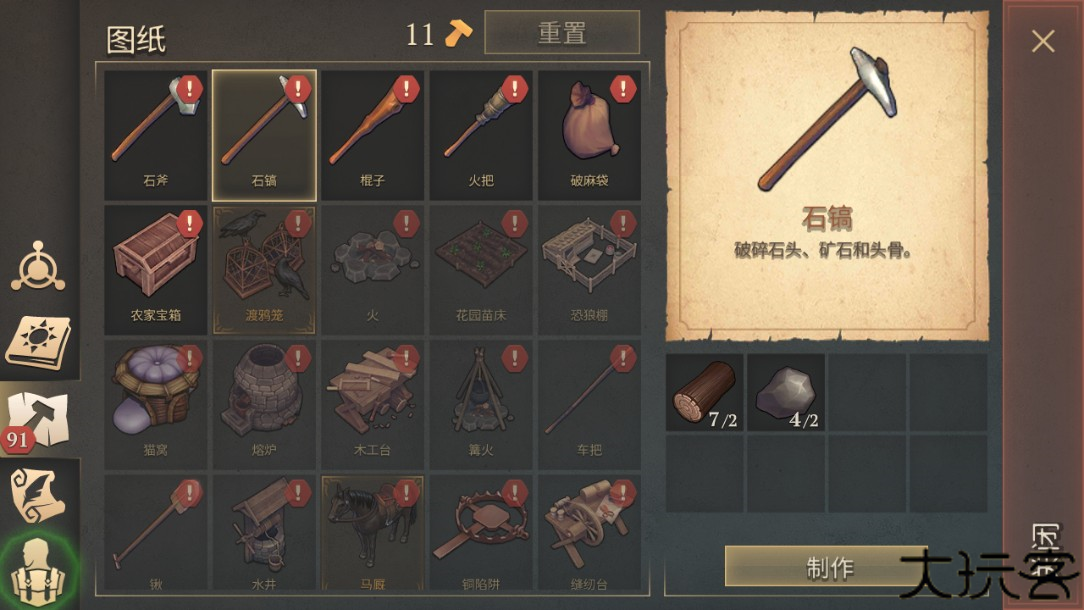1084x610 pixels.
Task: Choose the 破麻袋 sack blueprint
Action: click(589, 135)
